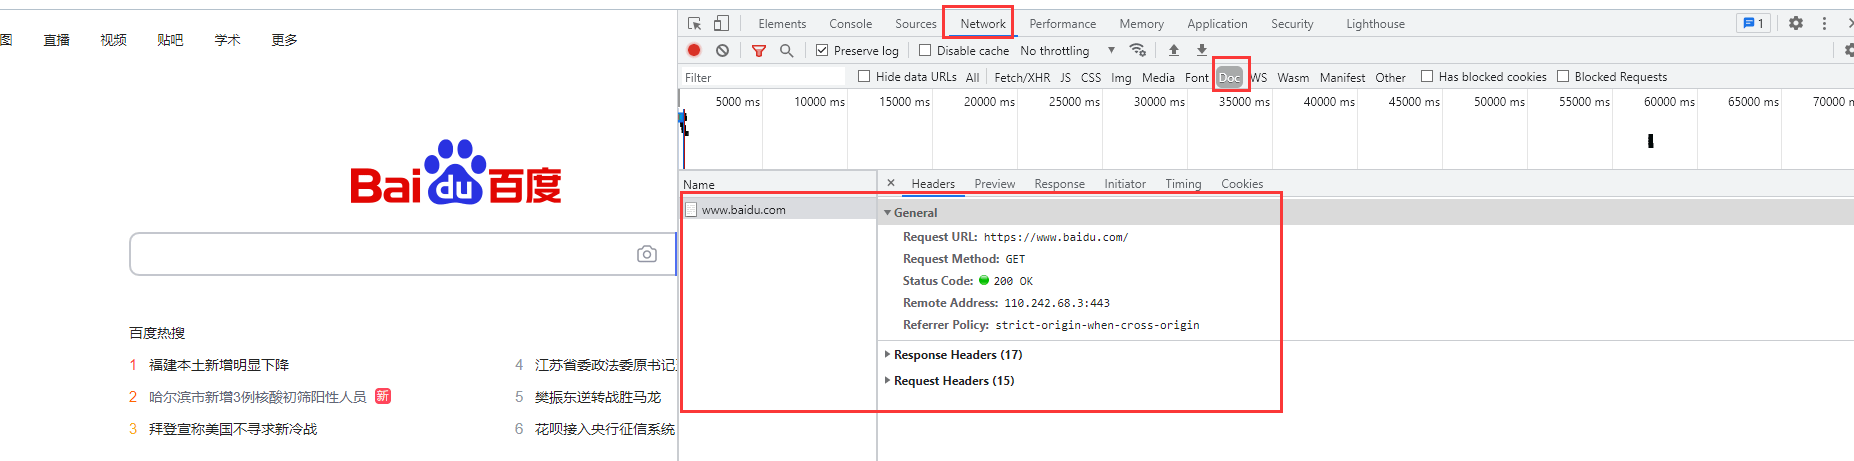Show the Preview tab of request

coord(994,184)
